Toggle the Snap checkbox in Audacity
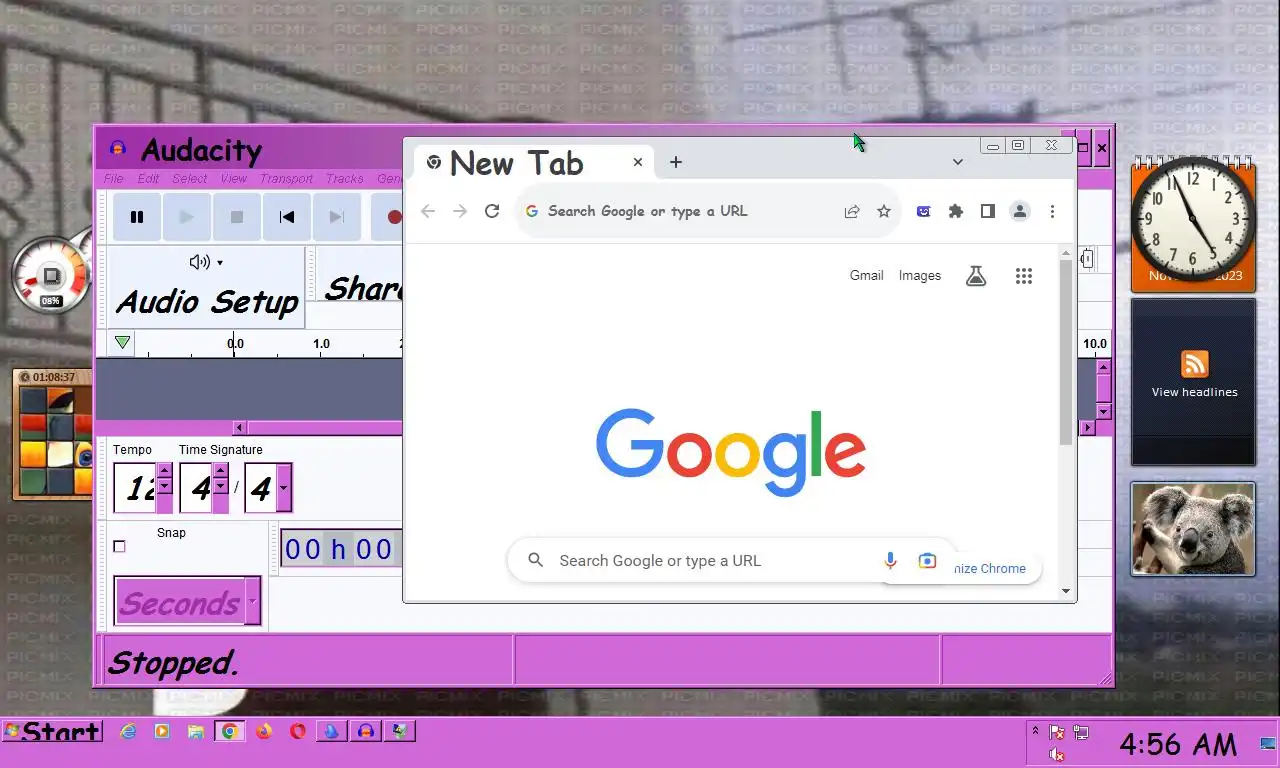The image size is (1280, 768). point(119,546)
